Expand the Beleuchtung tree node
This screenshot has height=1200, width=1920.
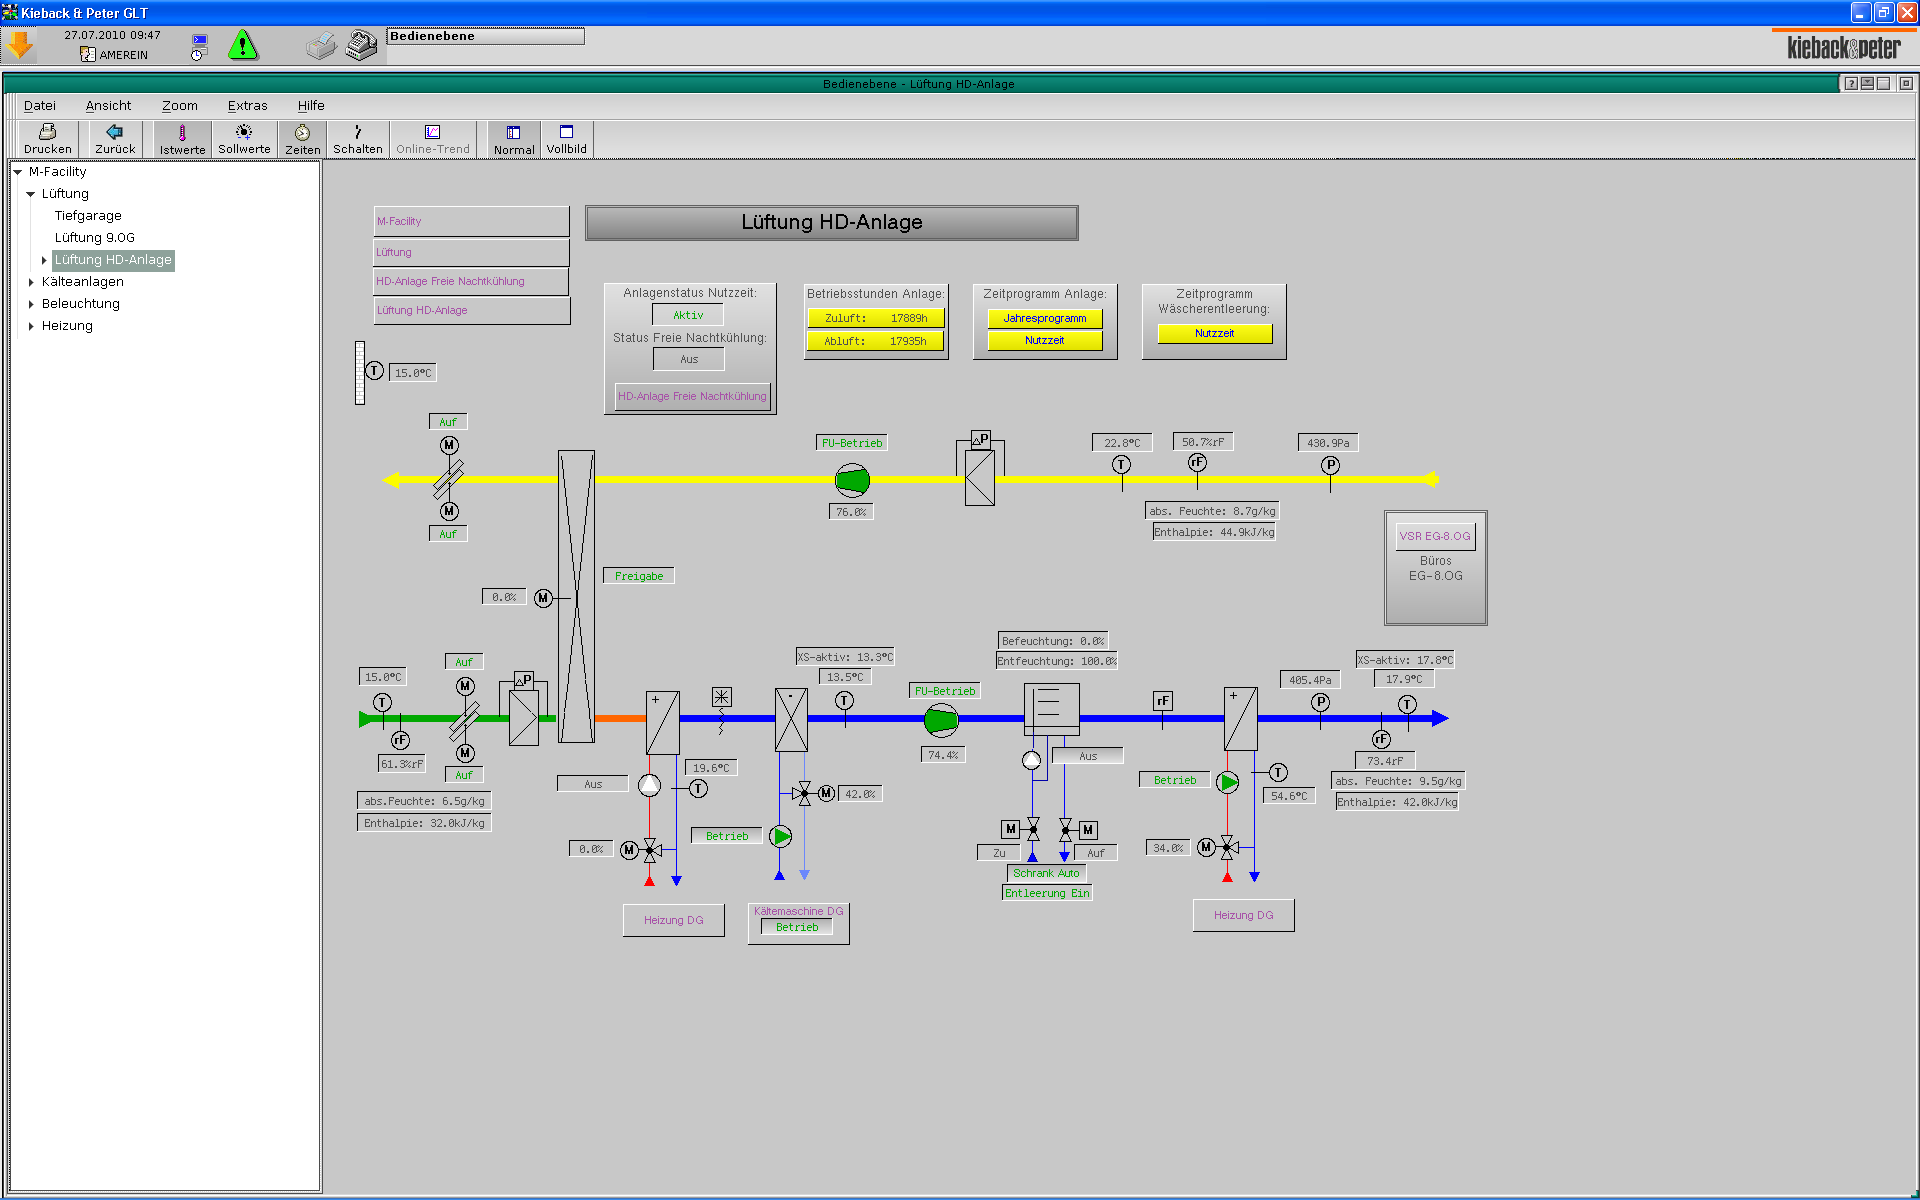pyautogui.click(x=31, y=304)
